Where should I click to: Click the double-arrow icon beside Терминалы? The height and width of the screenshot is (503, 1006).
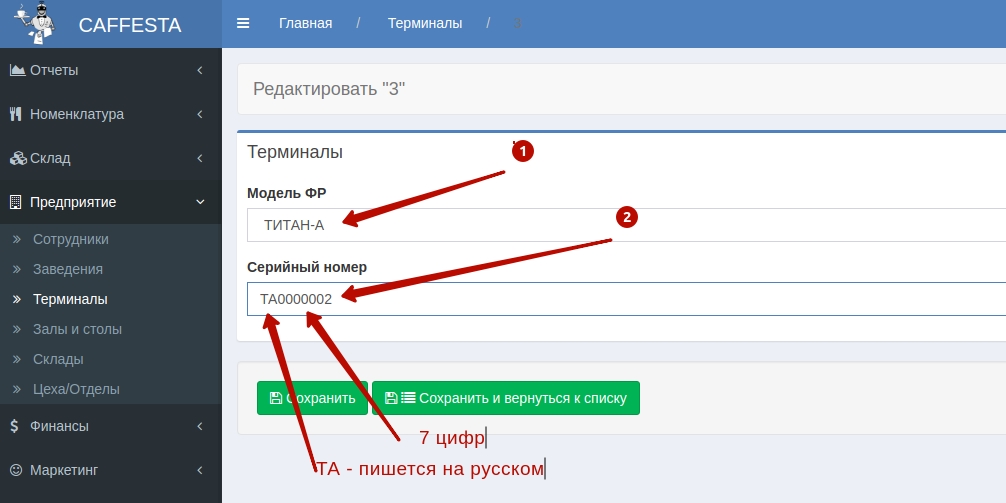point(17,300)
